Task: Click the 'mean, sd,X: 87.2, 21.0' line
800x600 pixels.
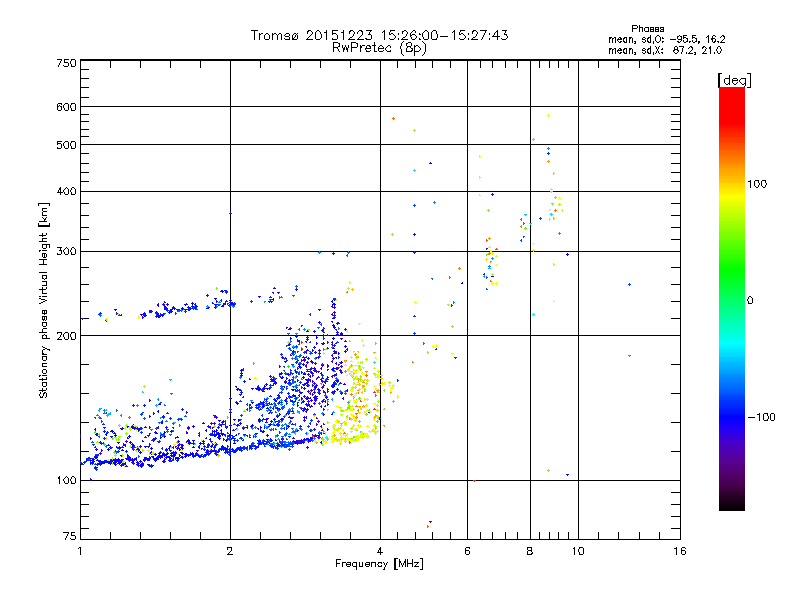Action: (x=665, y=50)
